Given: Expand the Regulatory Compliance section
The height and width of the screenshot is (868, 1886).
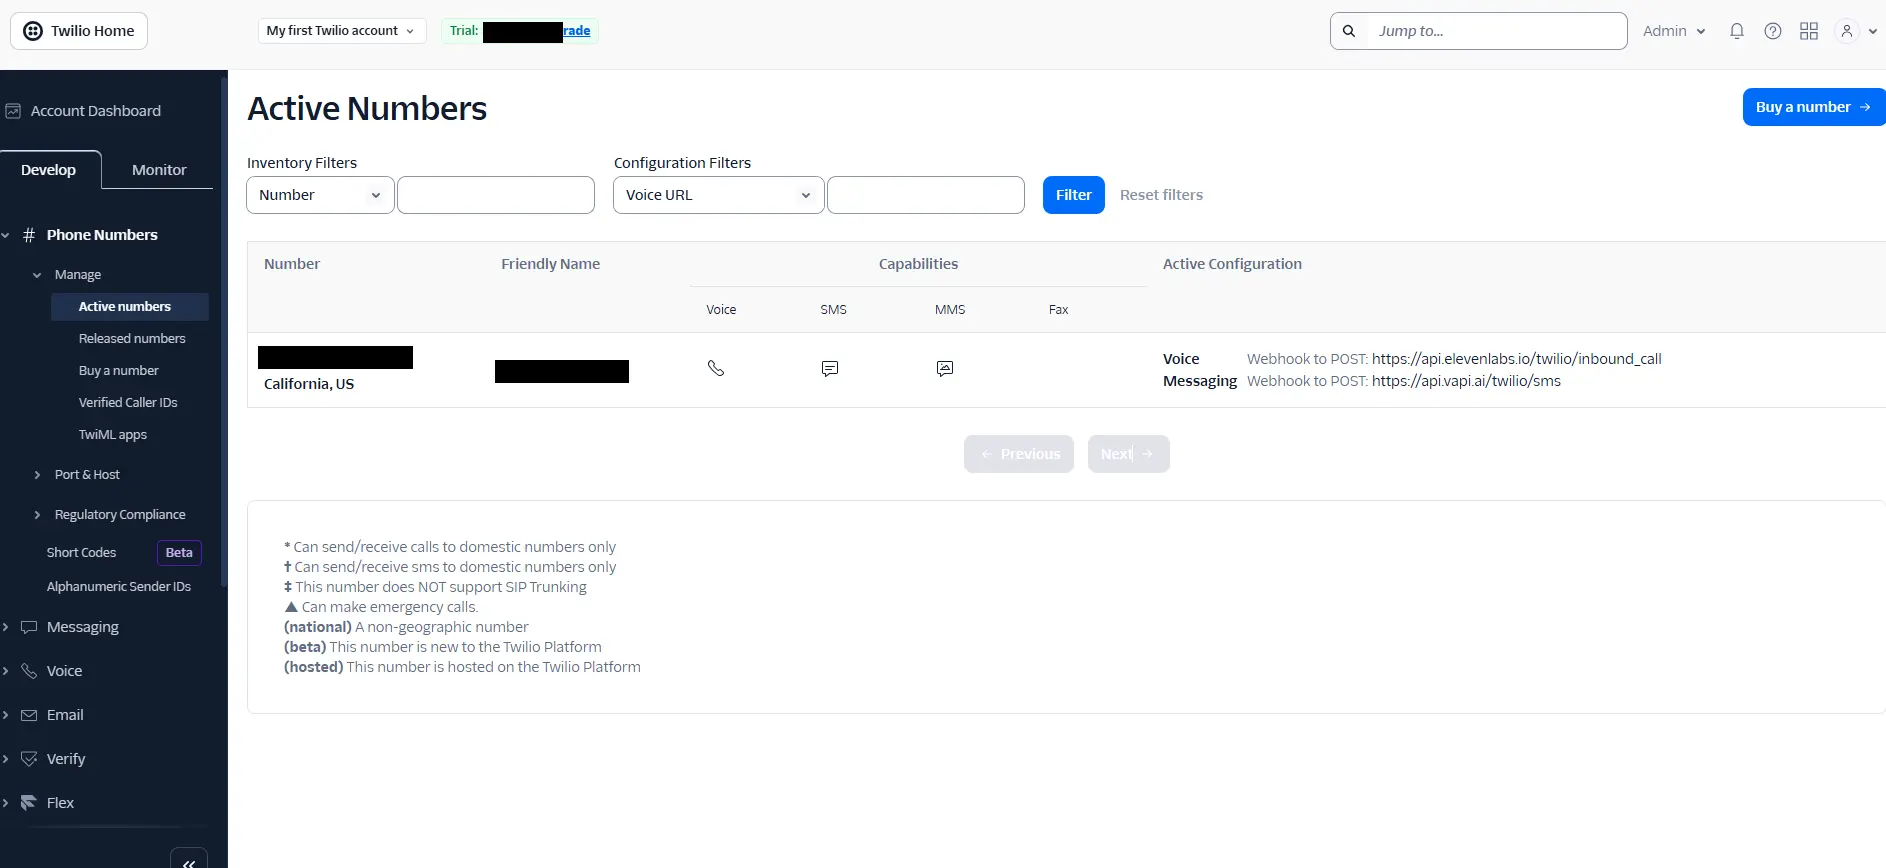Looking at the screenshot, I should point(37,515).
